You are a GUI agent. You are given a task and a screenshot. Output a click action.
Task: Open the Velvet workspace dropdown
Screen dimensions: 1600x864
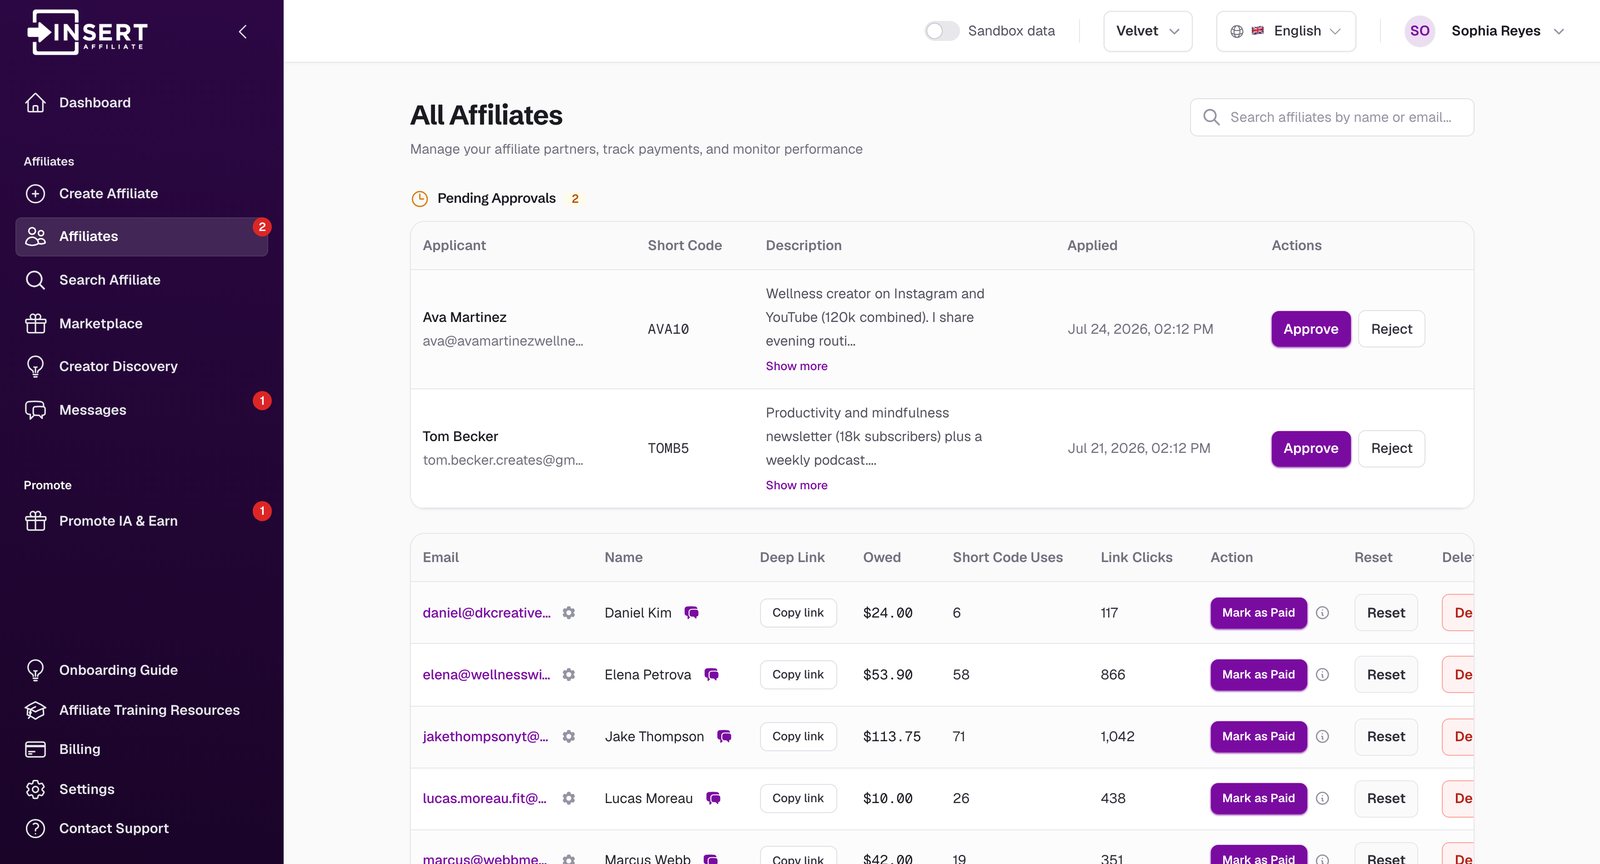(1148, 31)
